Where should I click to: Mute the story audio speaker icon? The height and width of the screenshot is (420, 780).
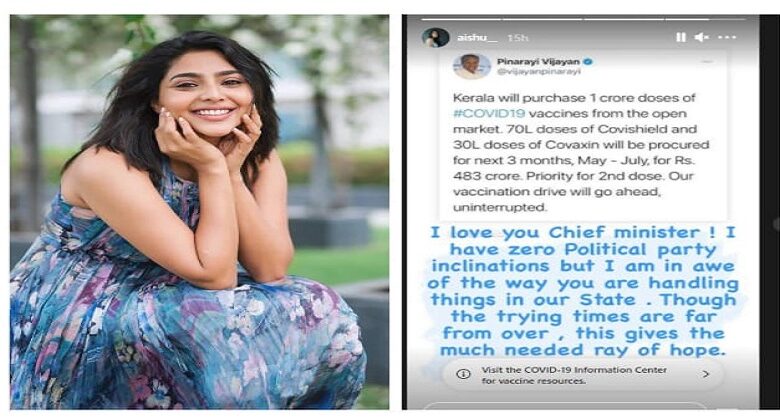tap(701, 37)
